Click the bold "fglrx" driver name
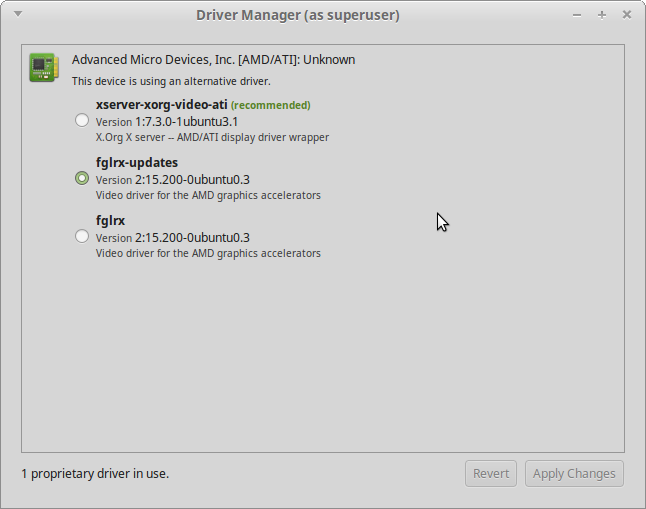The height and width of the screenshot is (509, 646). pyautogui.click(x=110, y=221)
